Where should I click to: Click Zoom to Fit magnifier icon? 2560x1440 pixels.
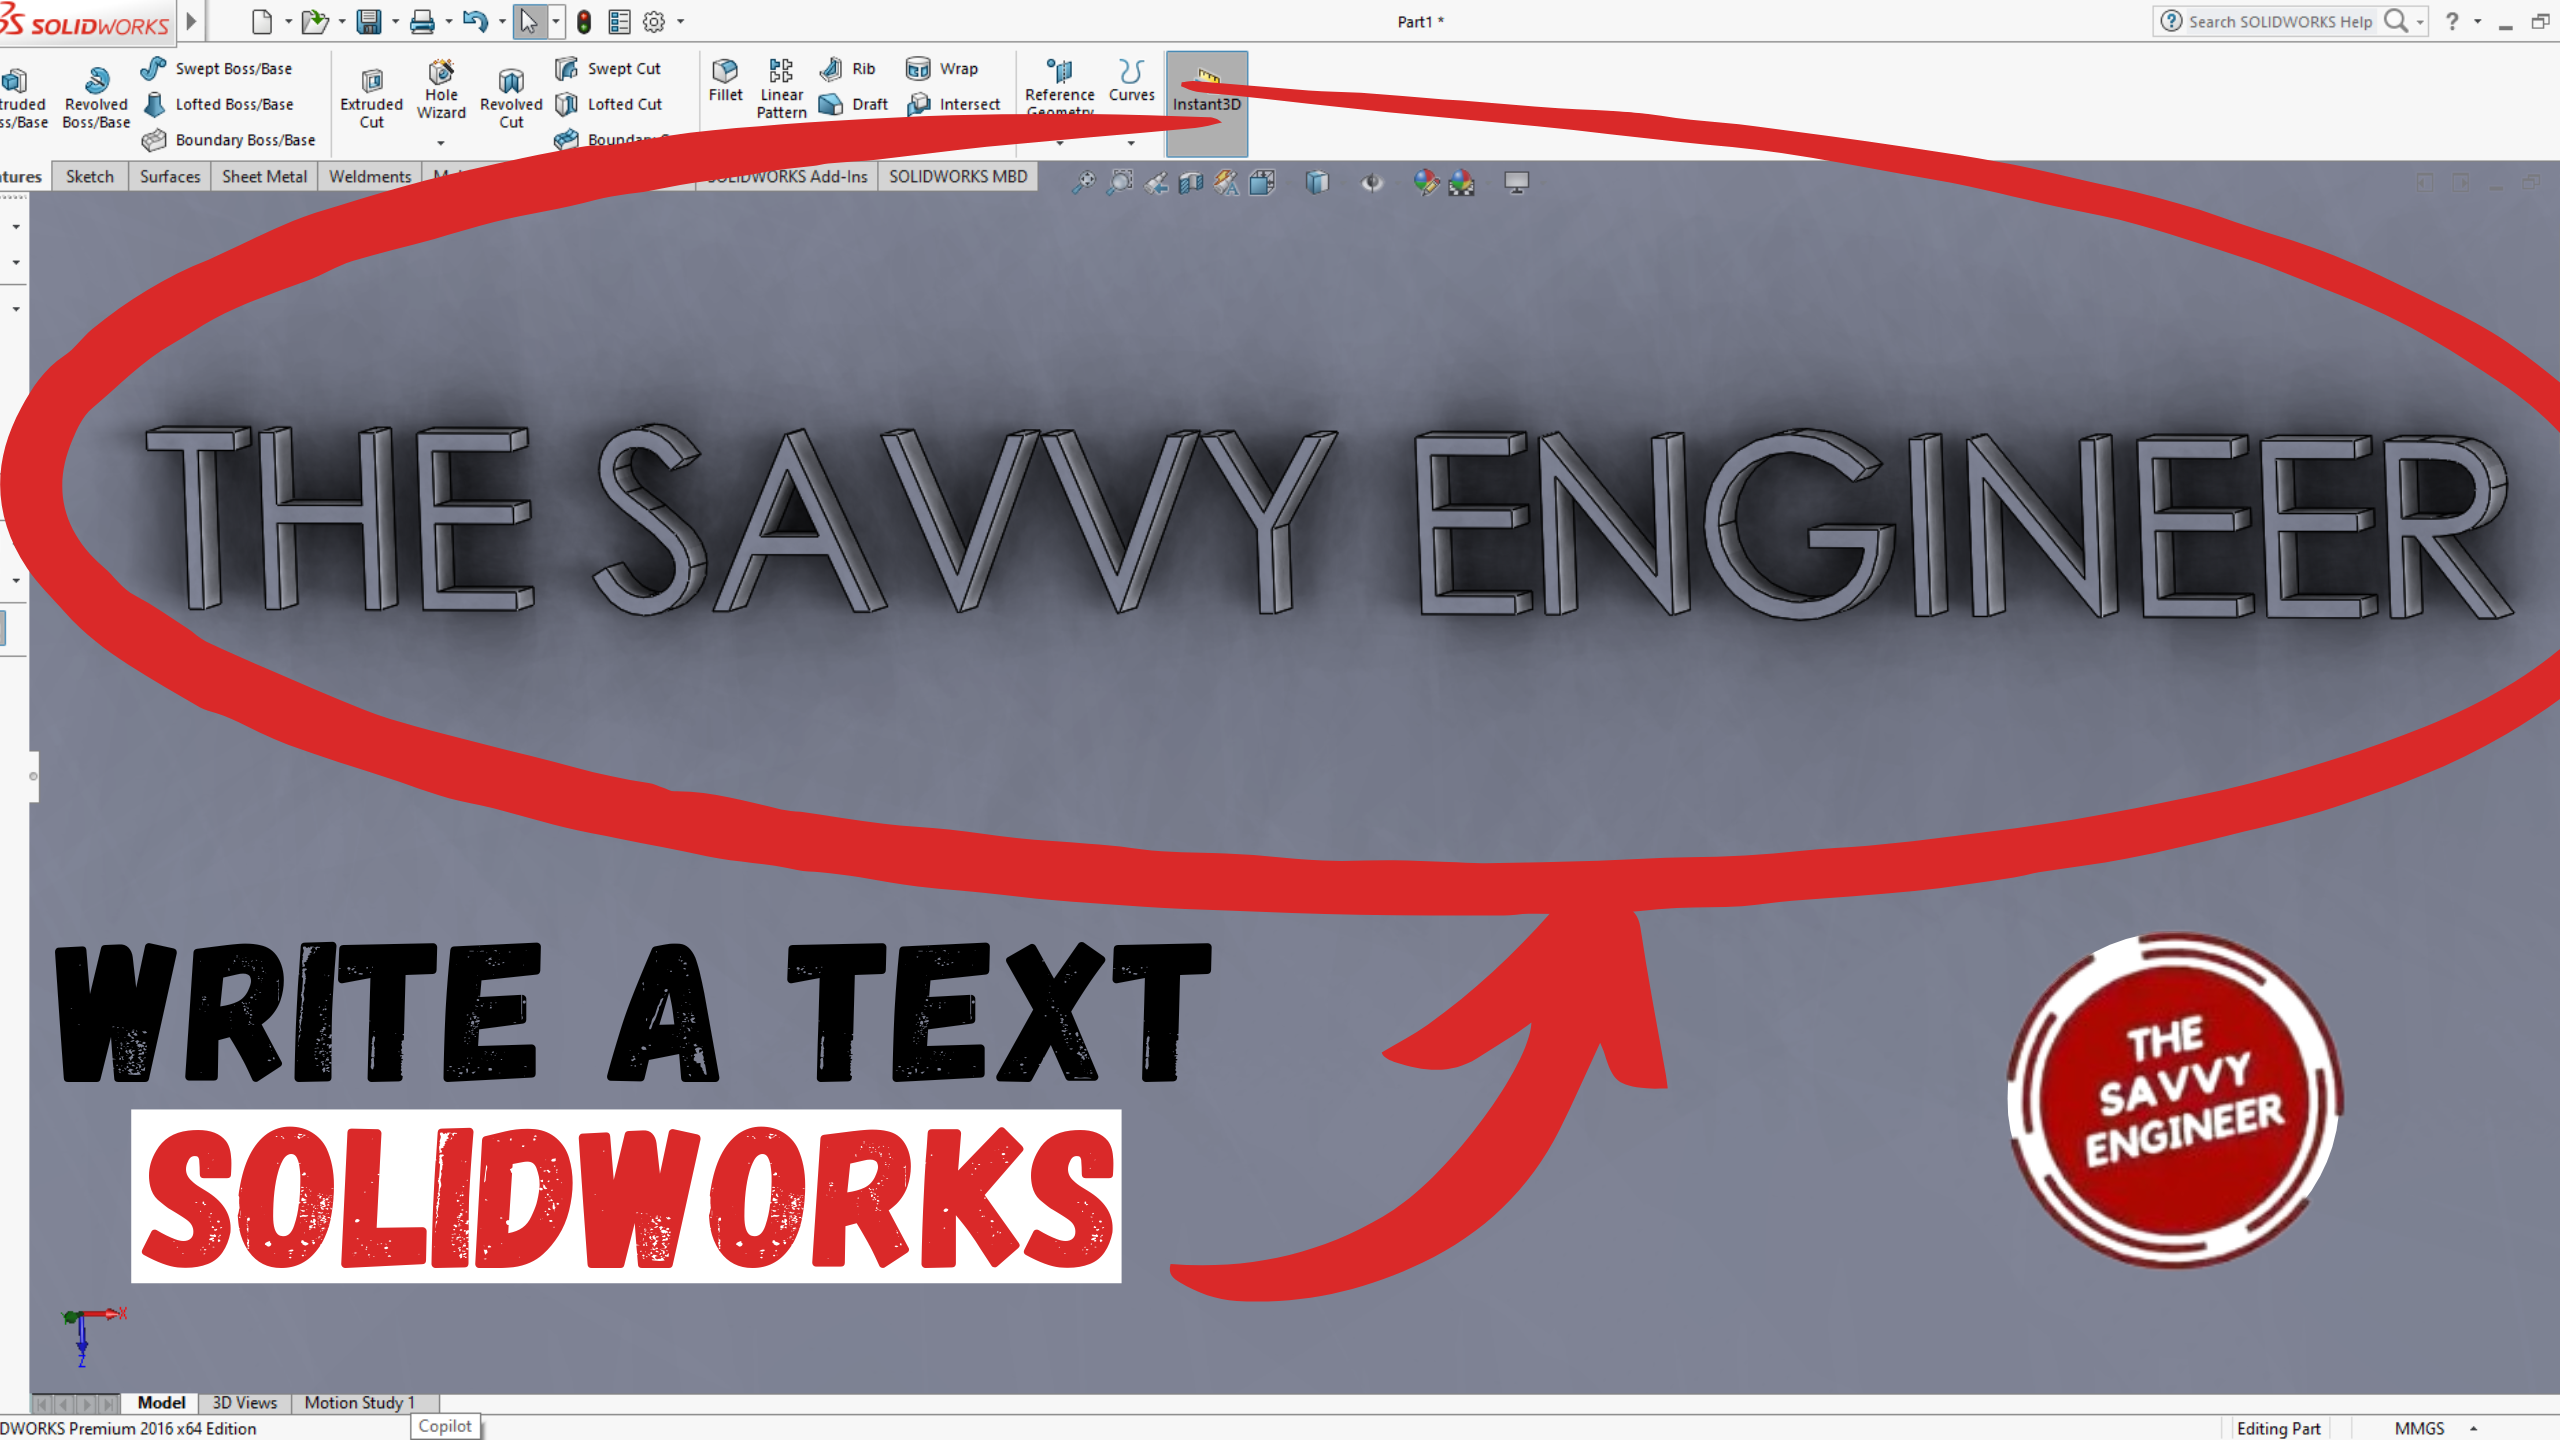click(x=1083, y=183)
